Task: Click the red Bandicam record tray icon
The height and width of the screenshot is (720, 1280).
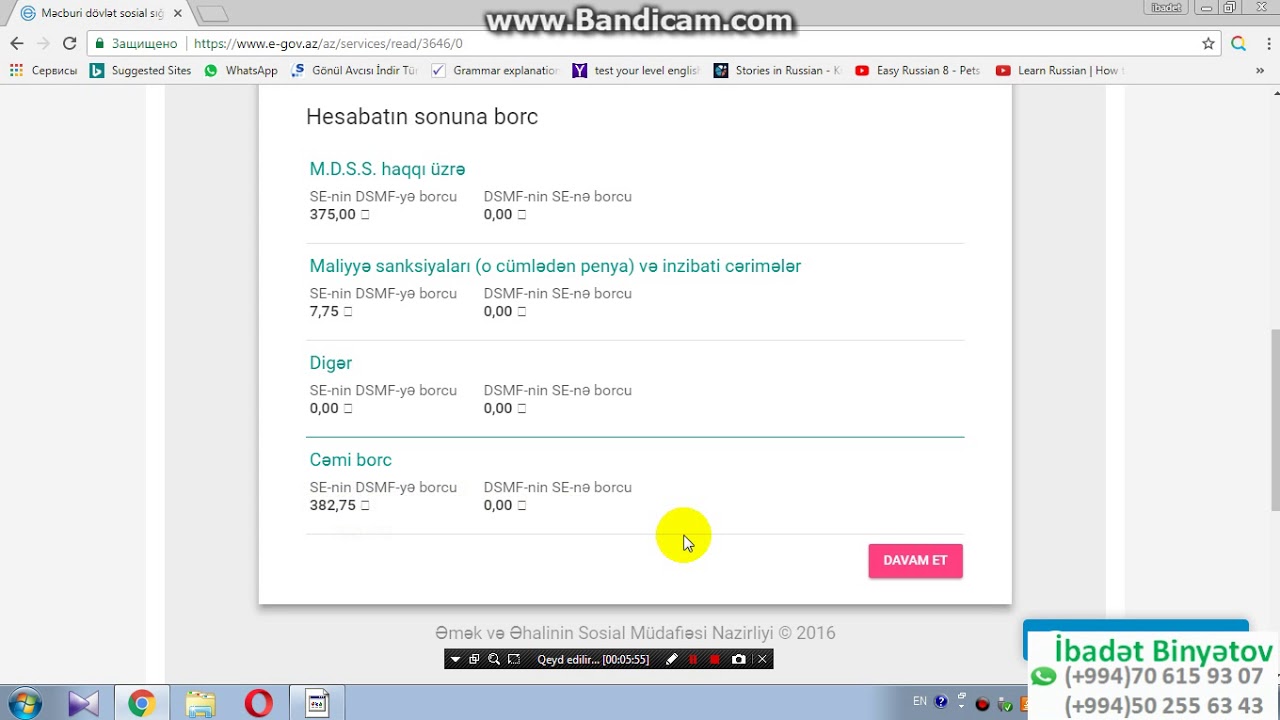Action: 982,704
